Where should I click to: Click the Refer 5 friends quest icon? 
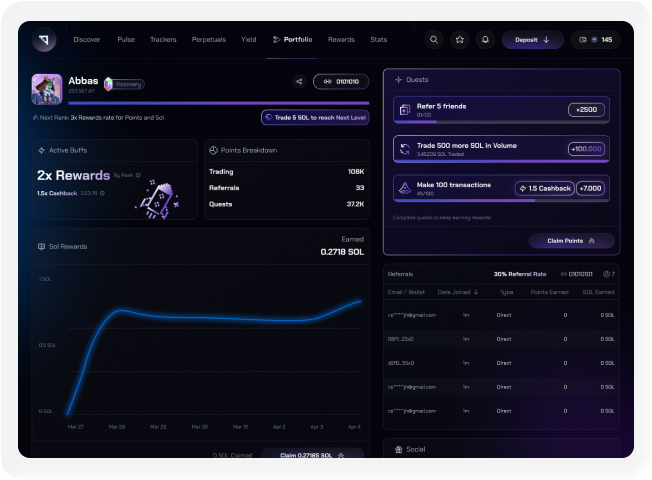[x=405, y=110]
